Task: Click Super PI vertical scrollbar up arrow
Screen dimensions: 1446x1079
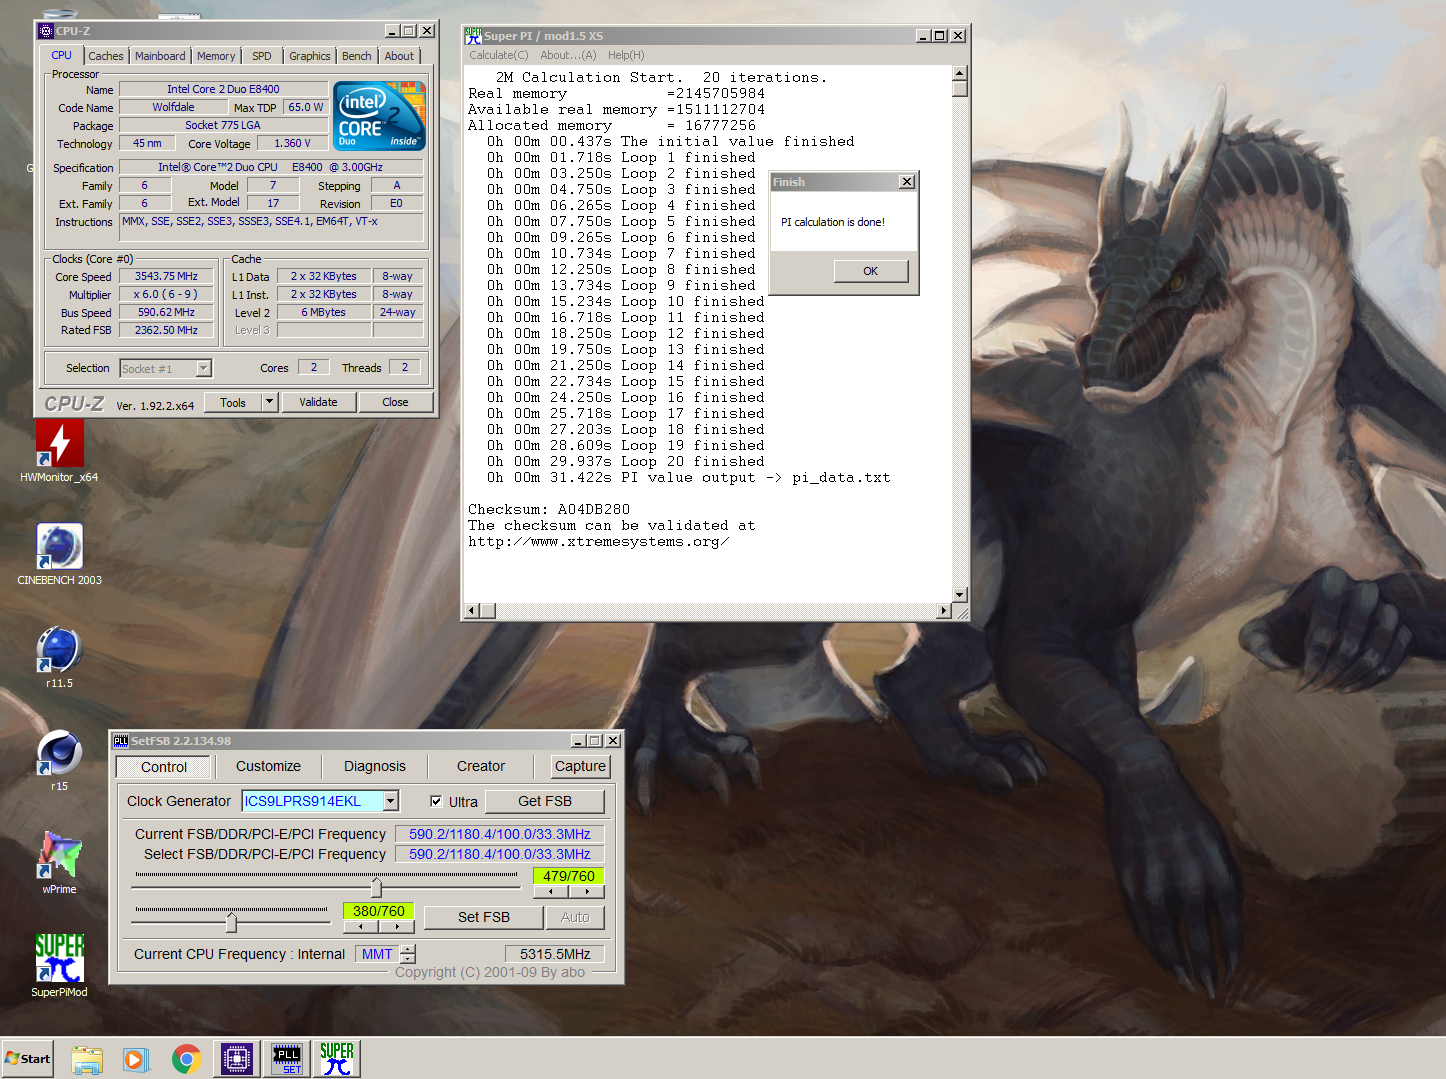Action: [960, 73]
